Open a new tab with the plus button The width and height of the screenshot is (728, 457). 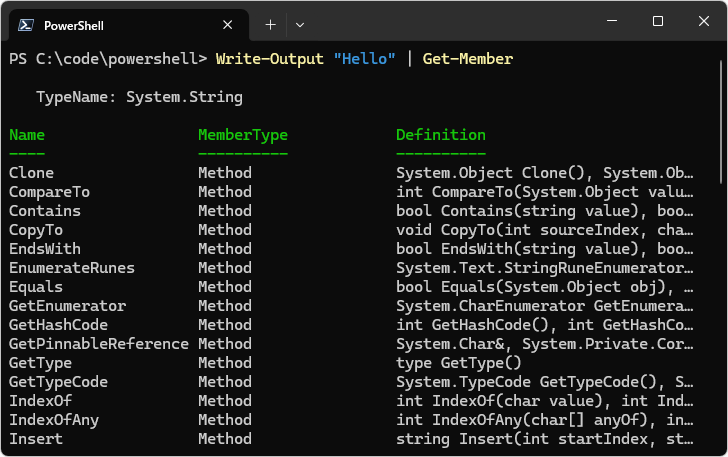[270, 24]
